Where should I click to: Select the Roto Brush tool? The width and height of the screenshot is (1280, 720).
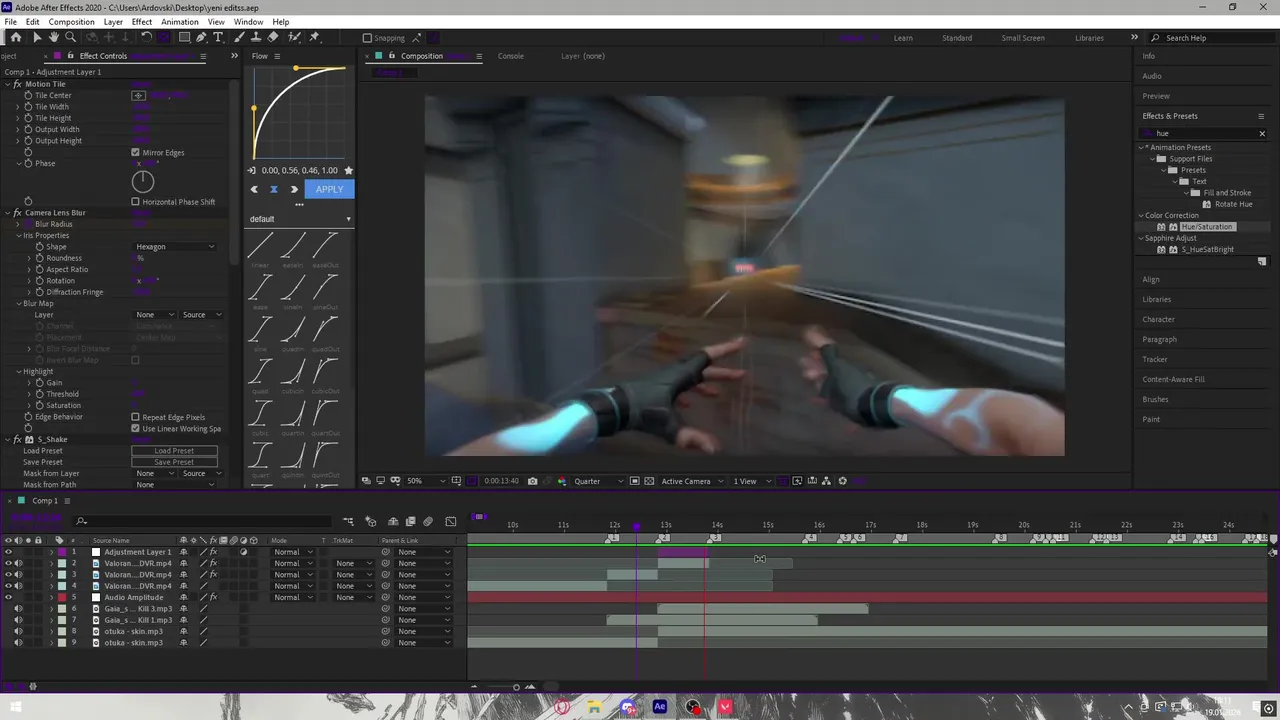294,37
